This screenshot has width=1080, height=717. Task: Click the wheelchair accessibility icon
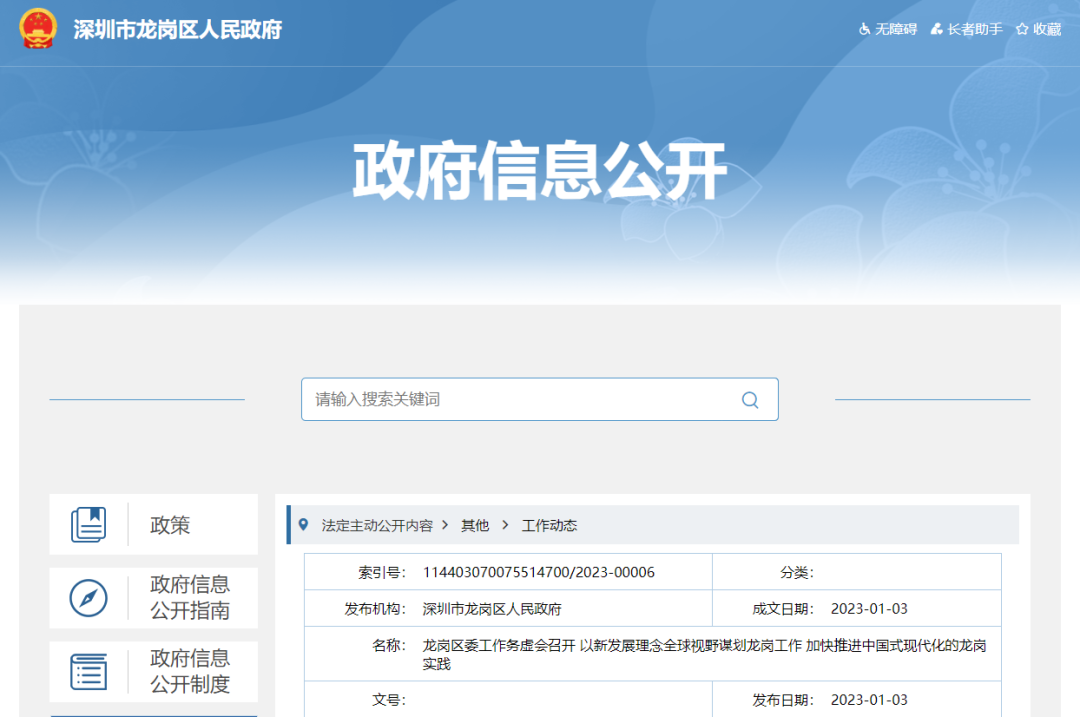coord(864,29)
